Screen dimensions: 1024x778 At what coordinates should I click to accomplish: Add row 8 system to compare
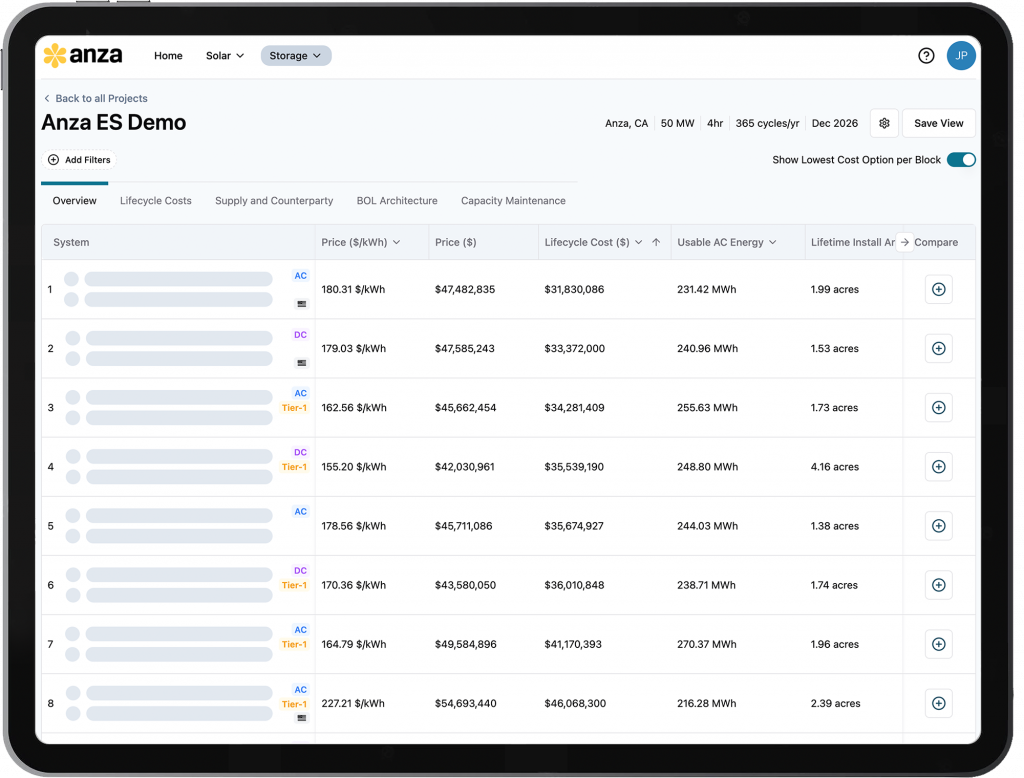pyautogui.click(x=938, y=703)
